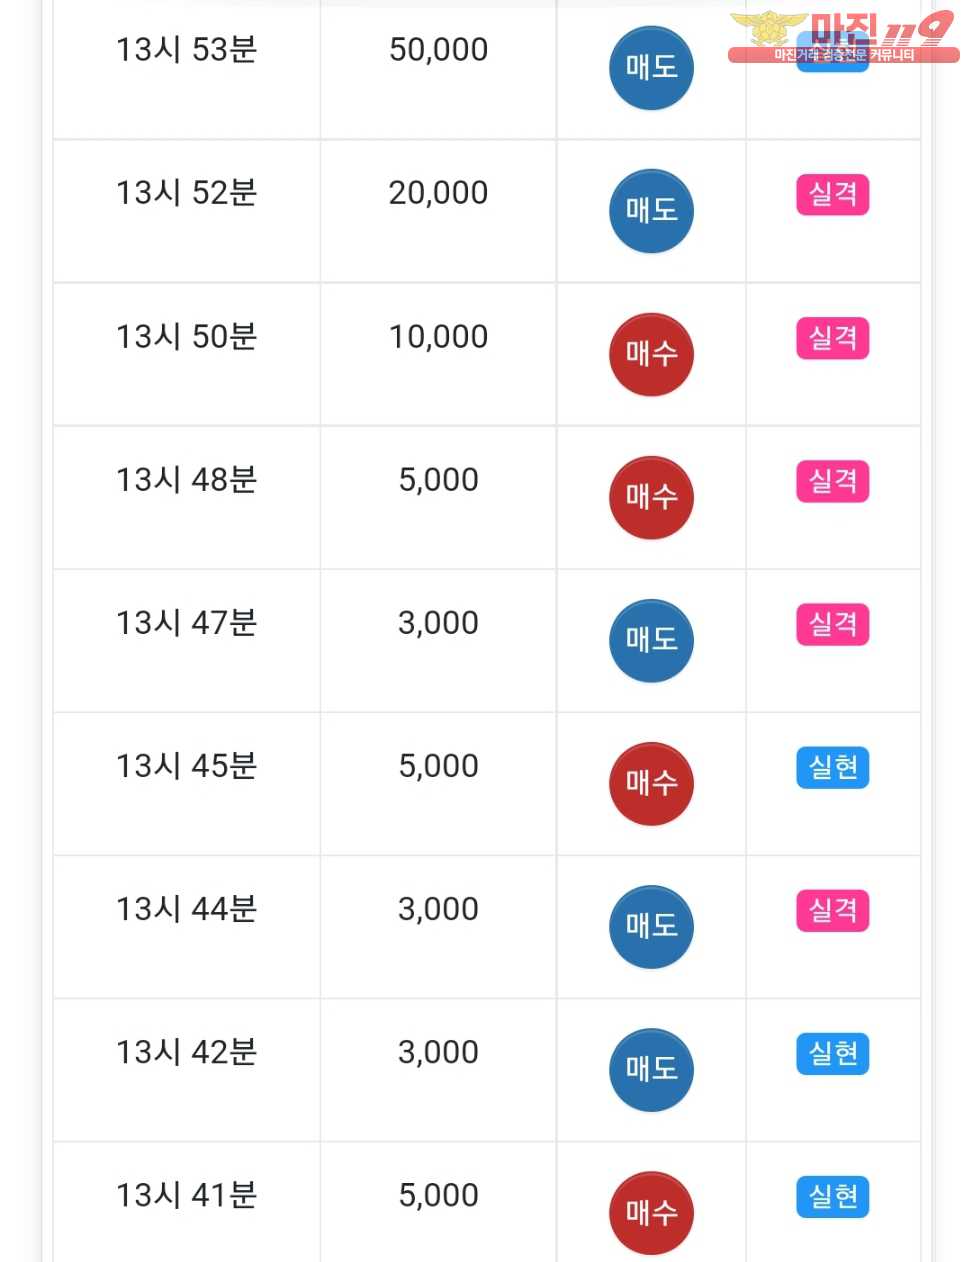Click the blue 실현 badge for 13시 45분
The height and width of the screenshot is (1262, 971).
click(832, 768)
